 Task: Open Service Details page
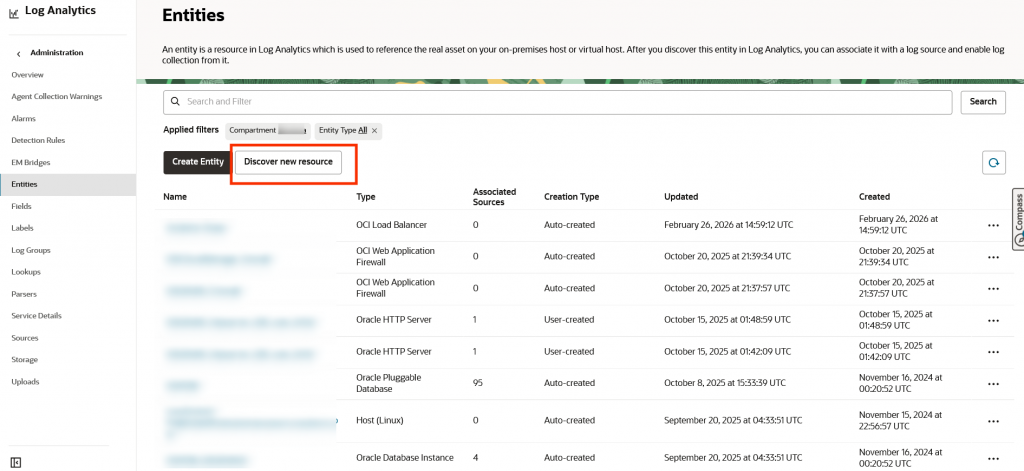(37, 316)
